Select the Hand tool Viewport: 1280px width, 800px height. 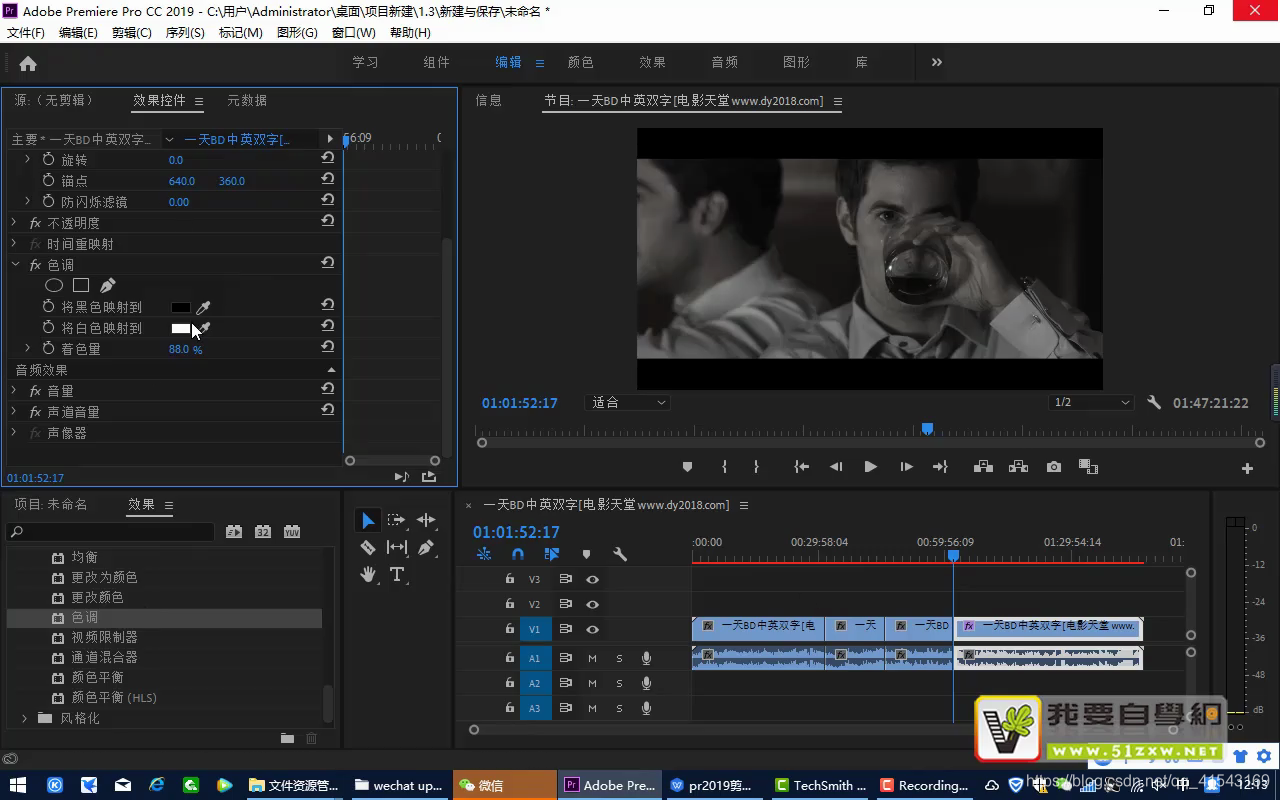[368, 574]
